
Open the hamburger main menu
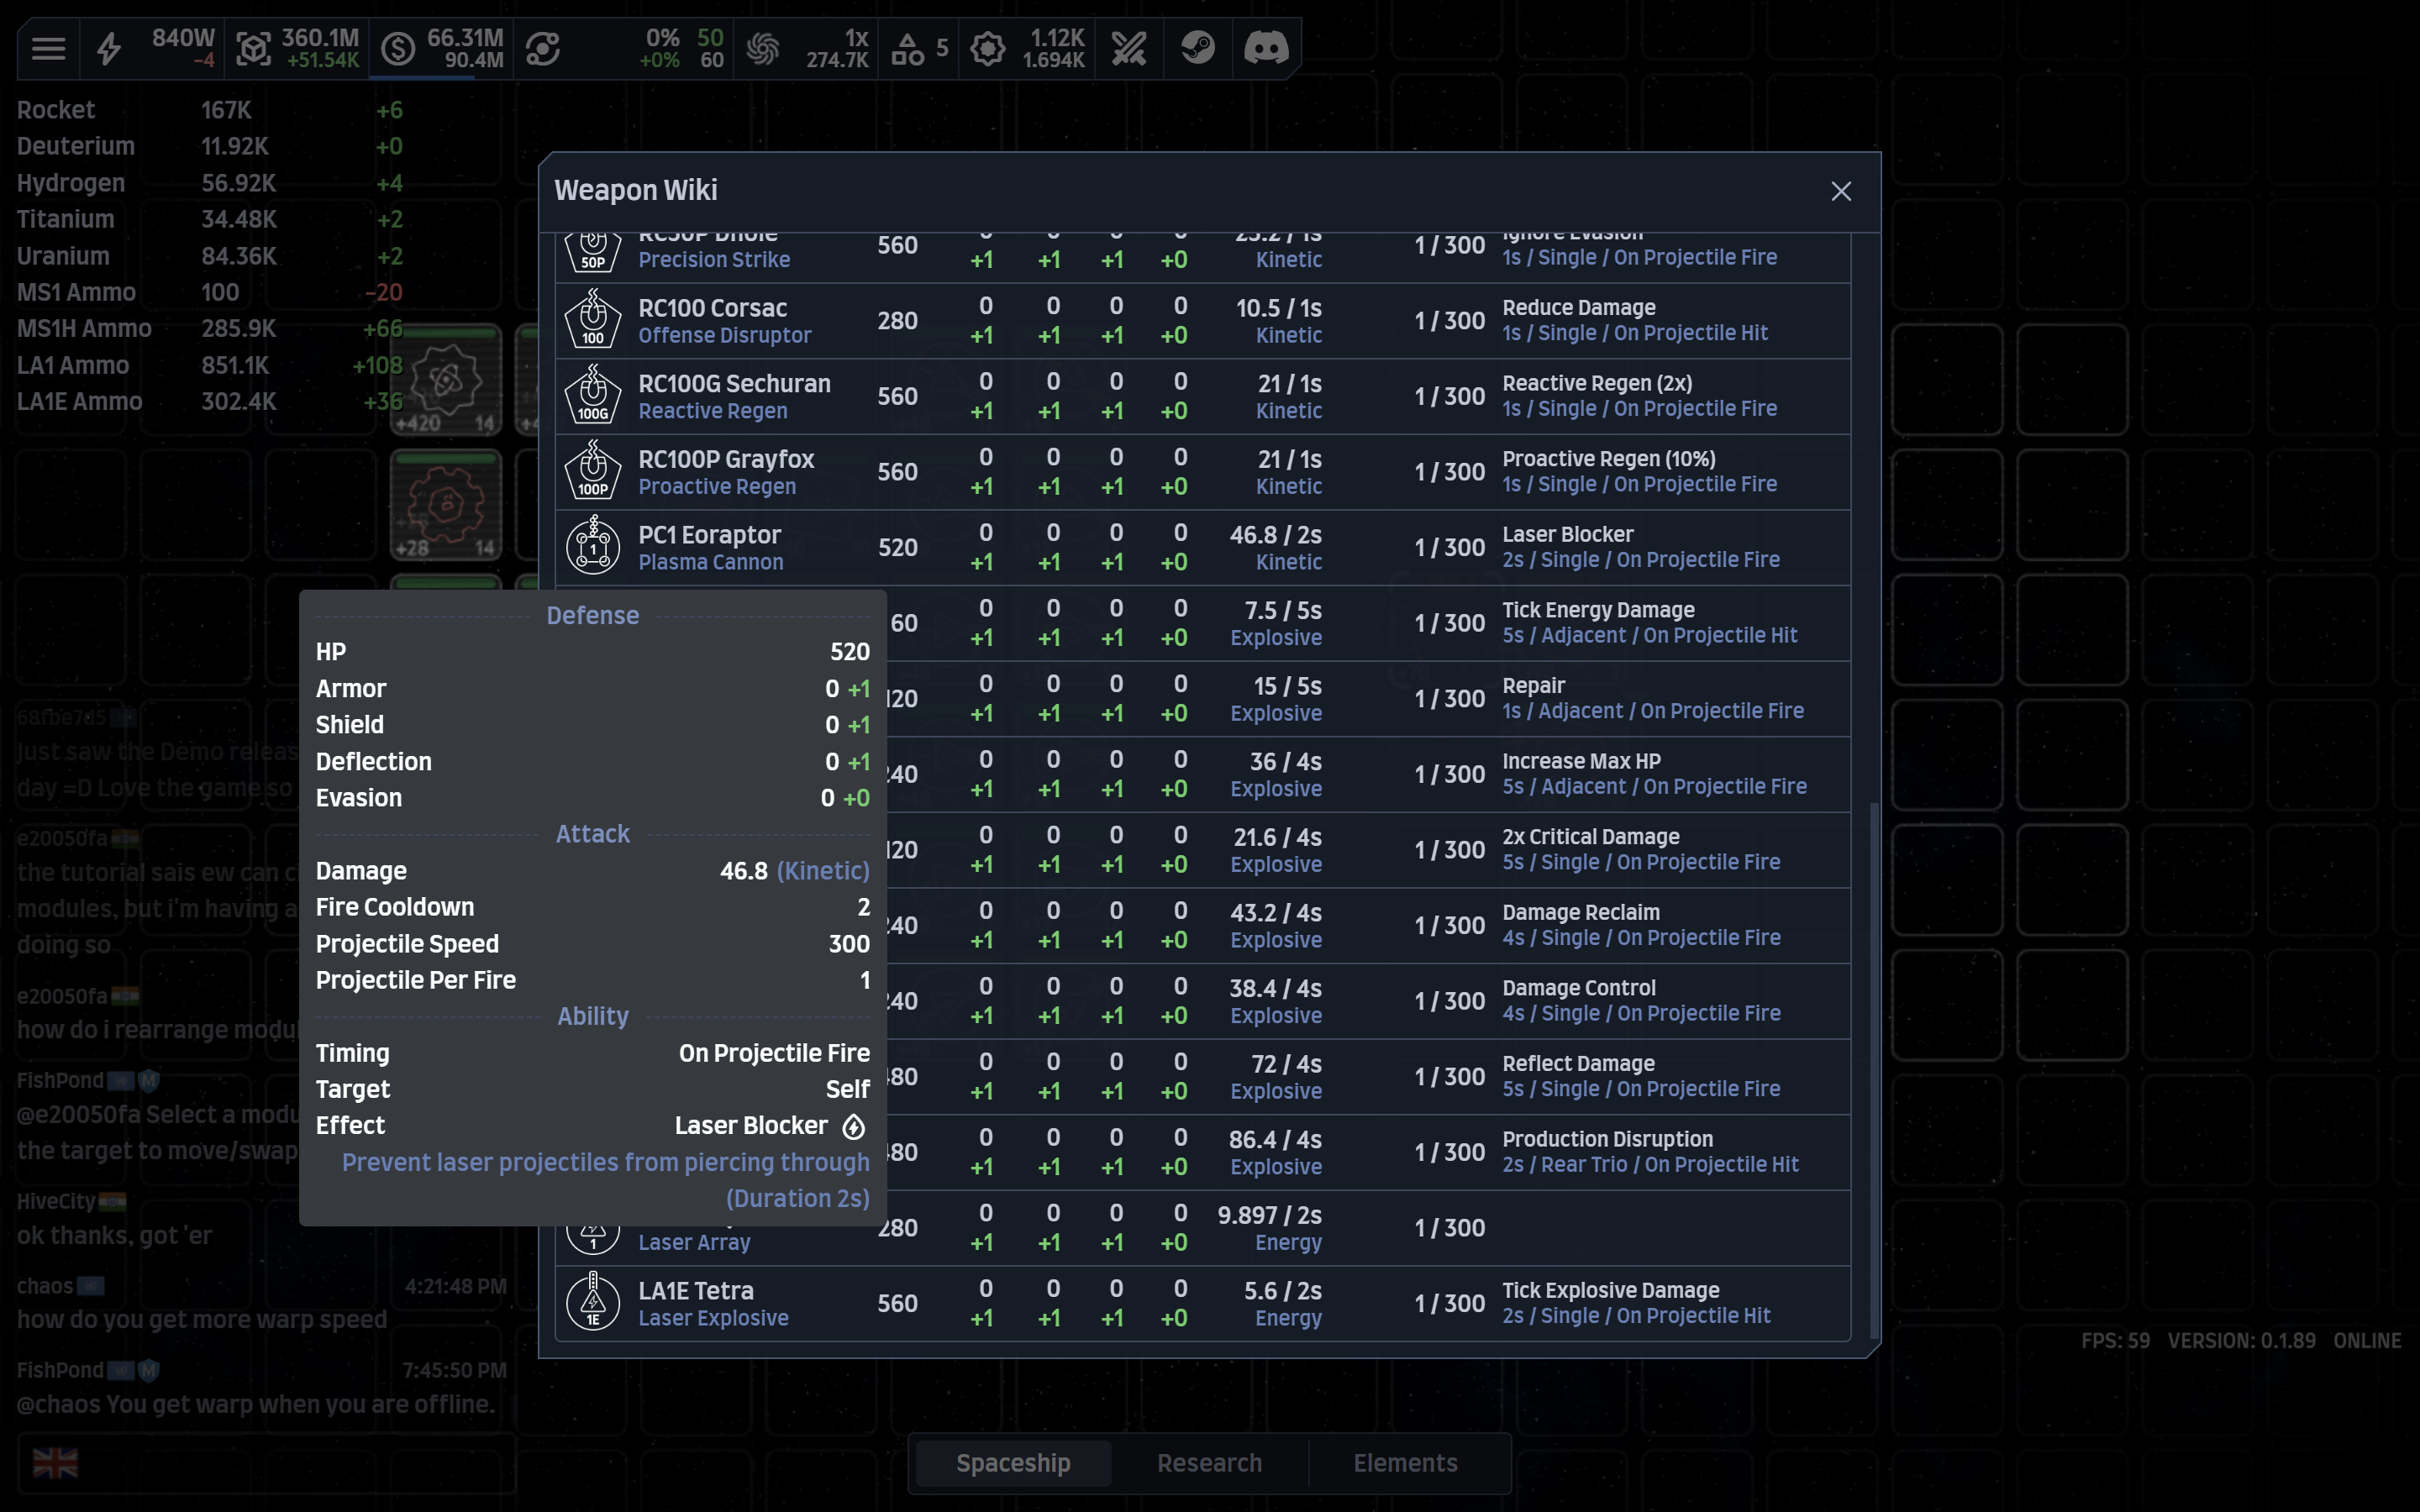pyautogui.click(x=48, y=48)
